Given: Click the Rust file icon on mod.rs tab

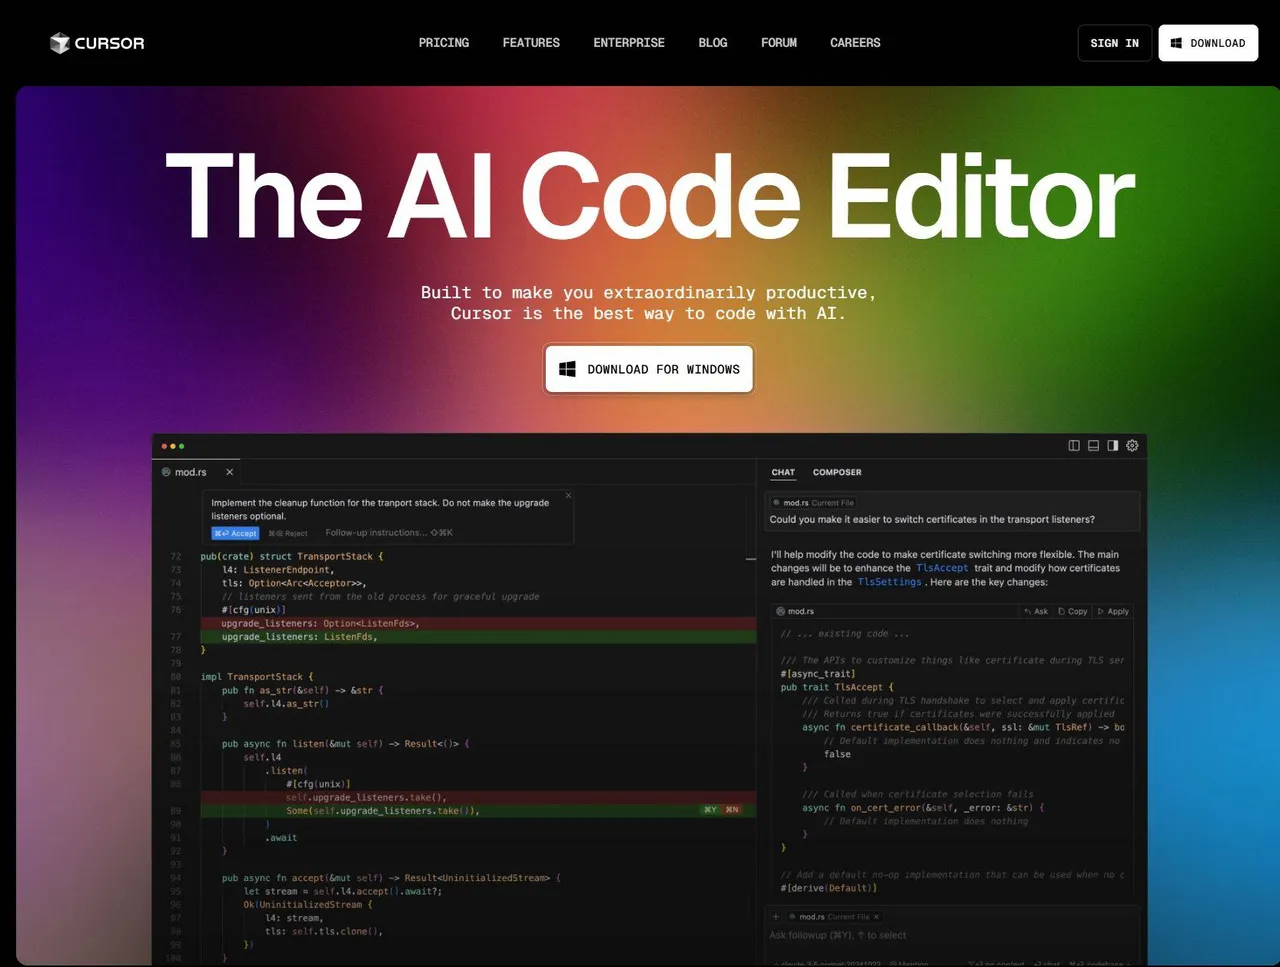Looking at the screenshot, I should [166, 472].
